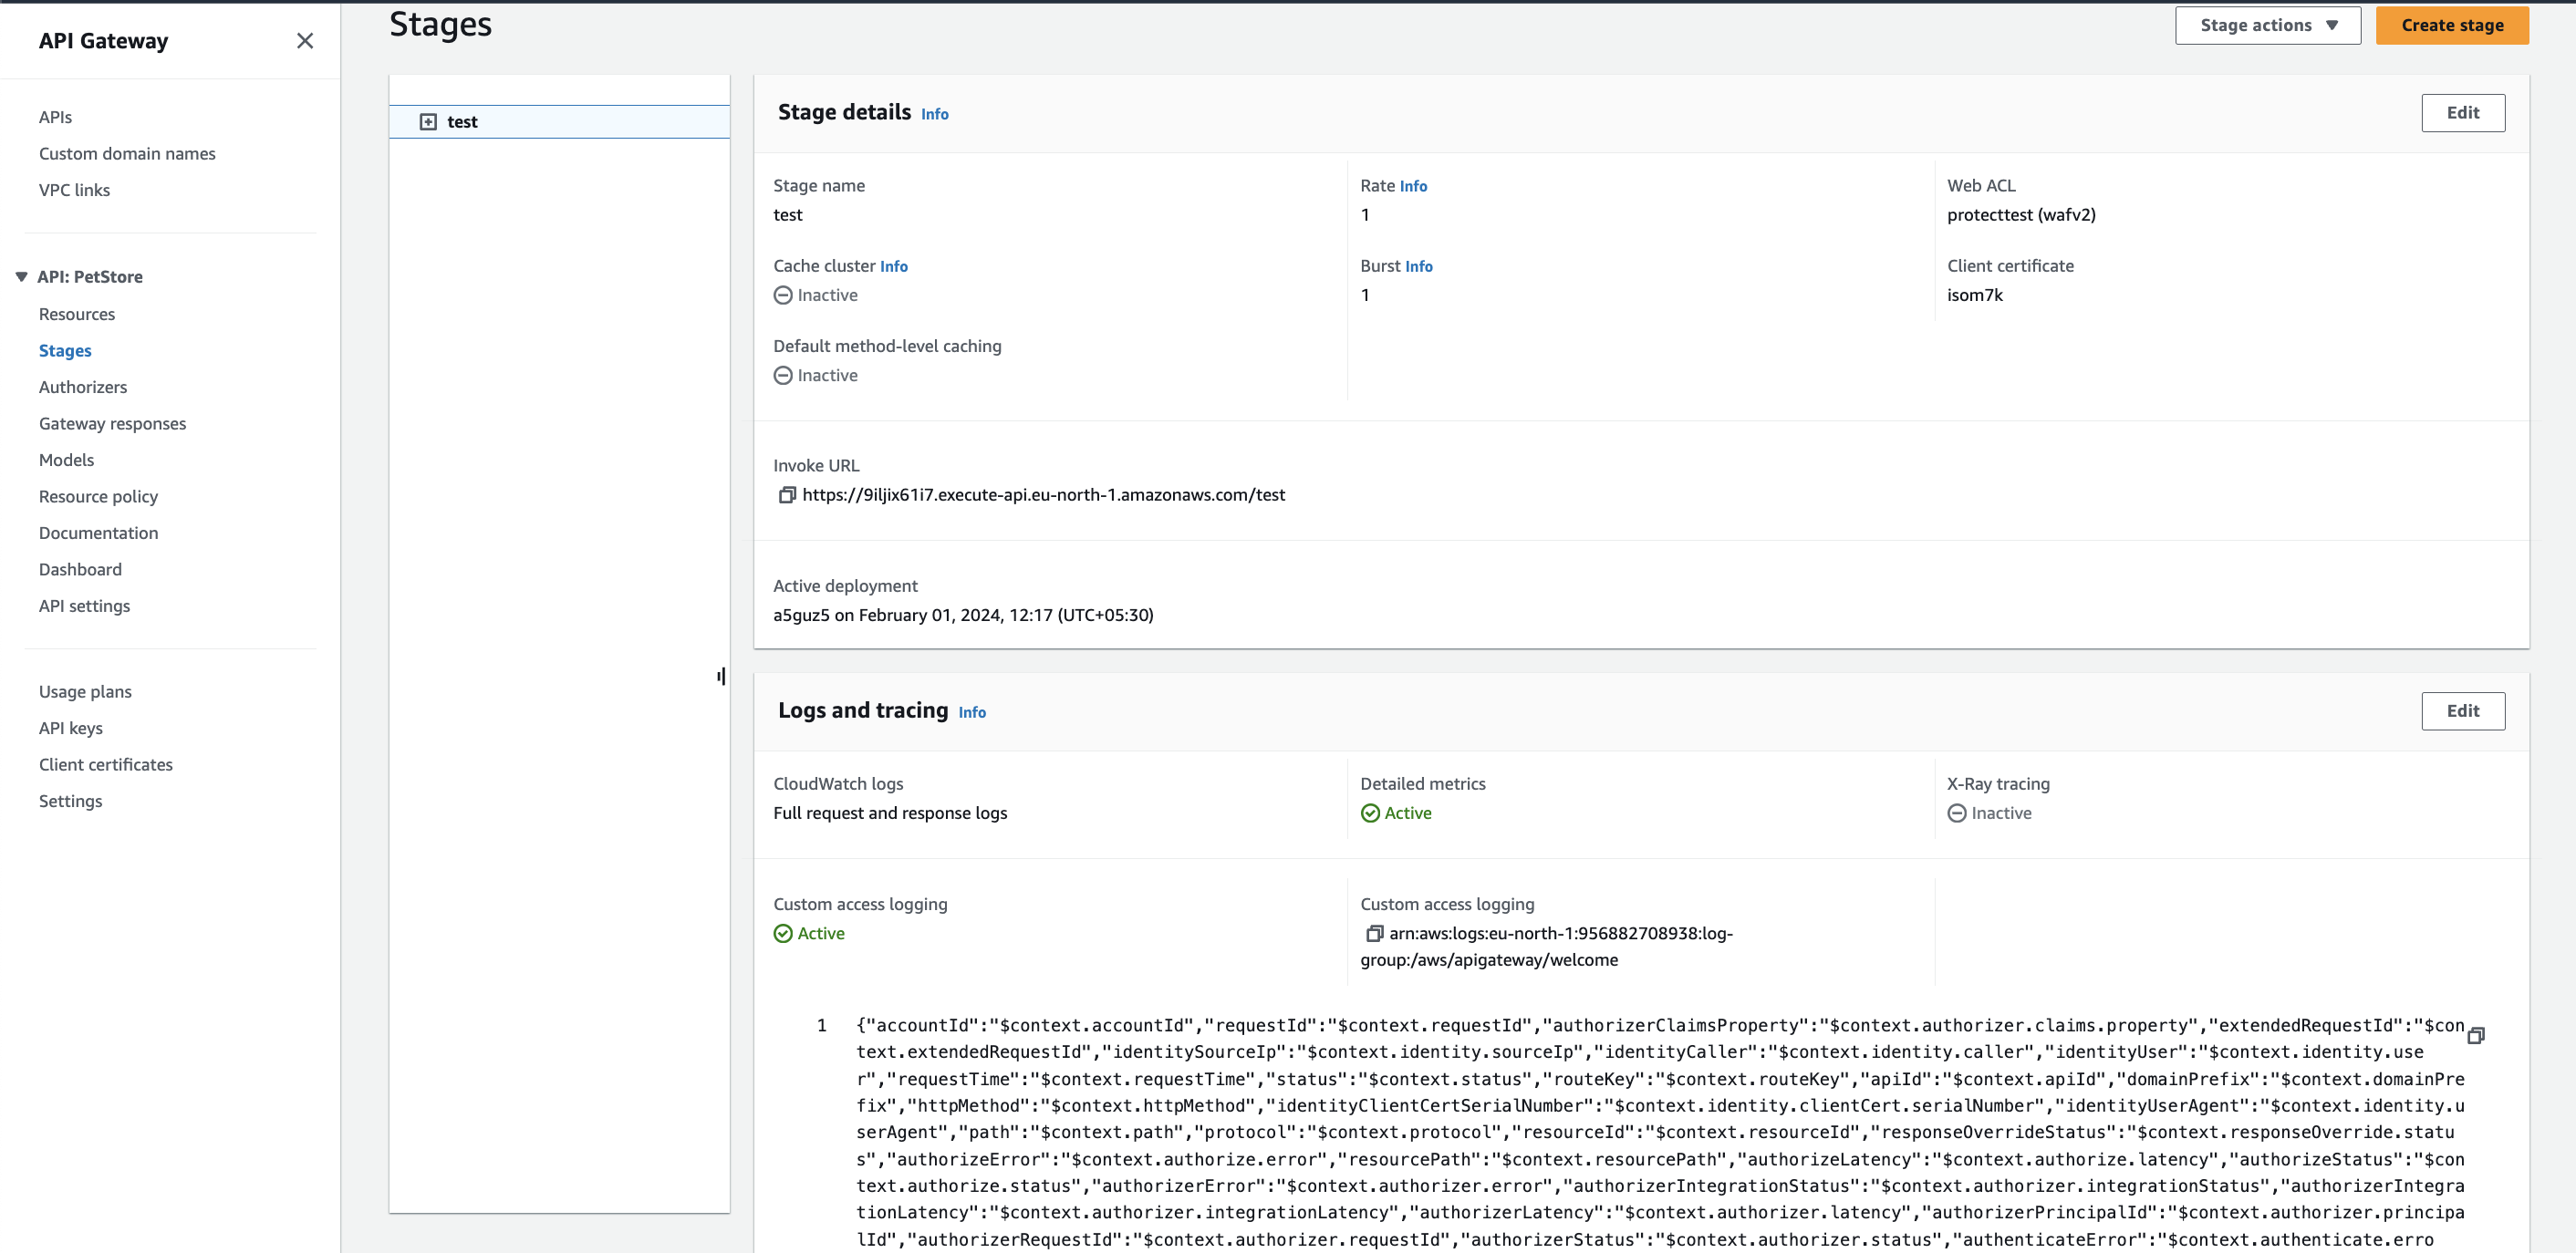Image resolution: width=2576 pixels, height=1253 pixels.
Task: Open Stage details Info link
Action: (935, 113)
